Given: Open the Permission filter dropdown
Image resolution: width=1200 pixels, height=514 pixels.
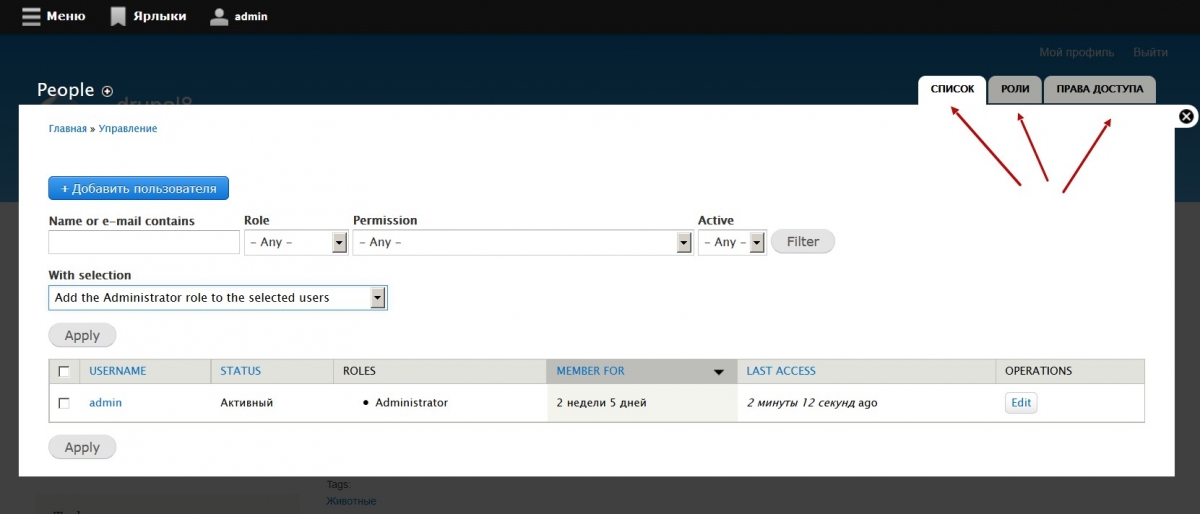Looking at the screenshot, I should pos(523,242).
